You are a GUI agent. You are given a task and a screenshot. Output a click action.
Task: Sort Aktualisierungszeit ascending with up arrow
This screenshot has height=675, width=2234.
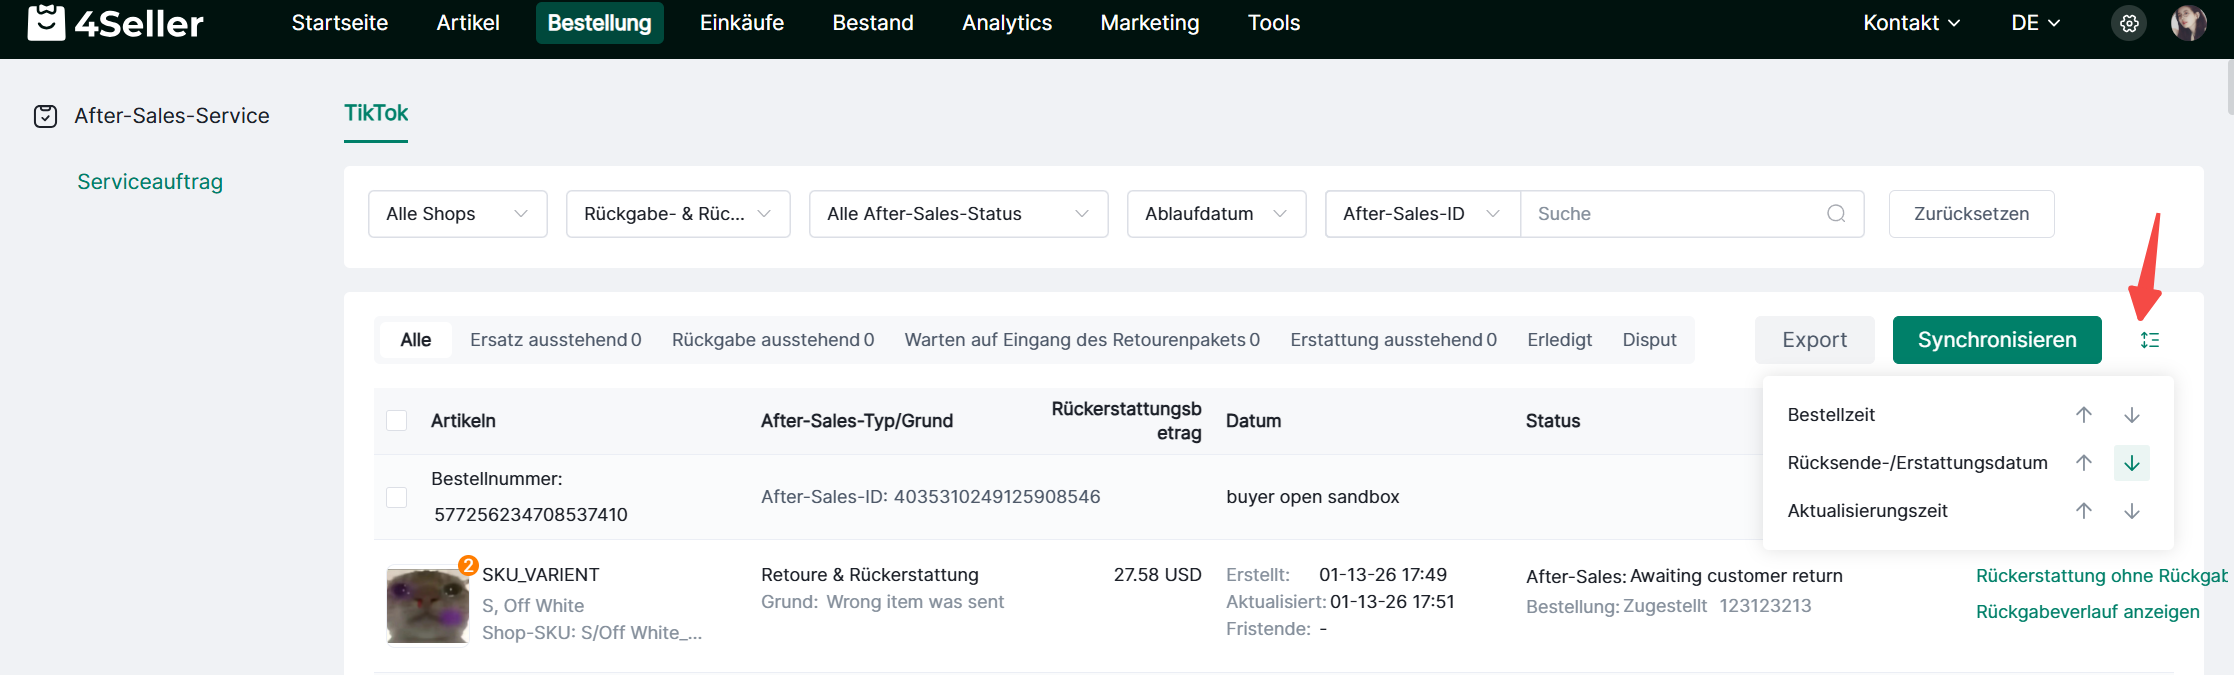pyautogui.click(x=2084, y=511)
